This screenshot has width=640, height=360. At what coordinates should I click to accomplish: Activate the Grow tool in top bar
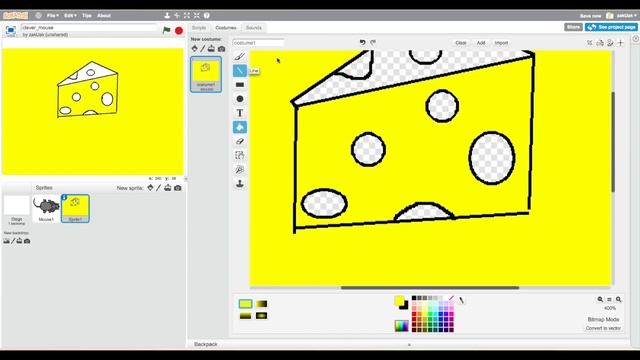click(x=187, y=16)
